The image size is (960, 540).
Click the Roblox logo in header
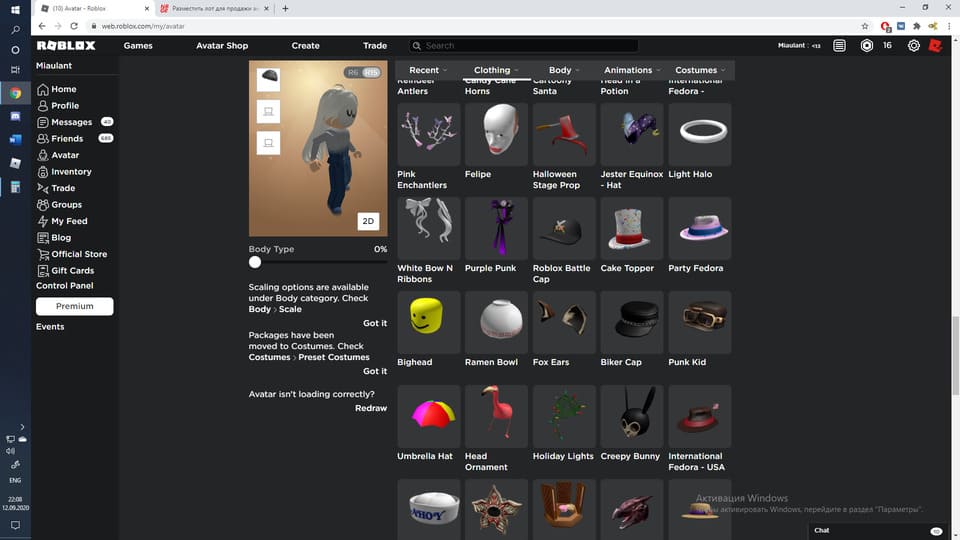point(66,46)
